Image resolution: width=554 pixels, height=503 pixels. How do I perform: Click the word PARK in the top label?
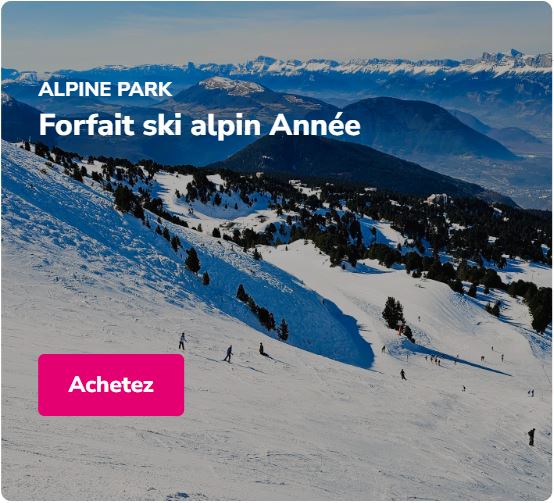(145, 89)
